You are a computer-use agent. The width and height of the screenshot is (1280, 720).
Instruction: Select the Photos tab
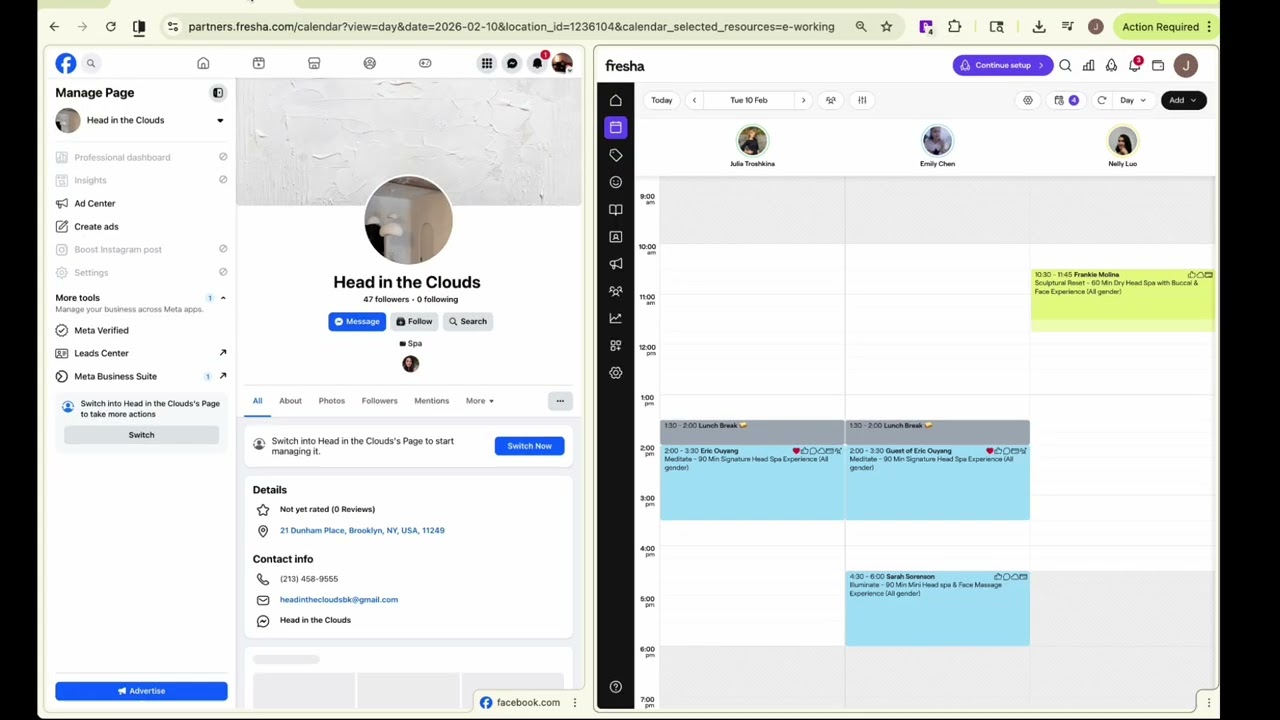pyautogui.click(x=332, y=401)
